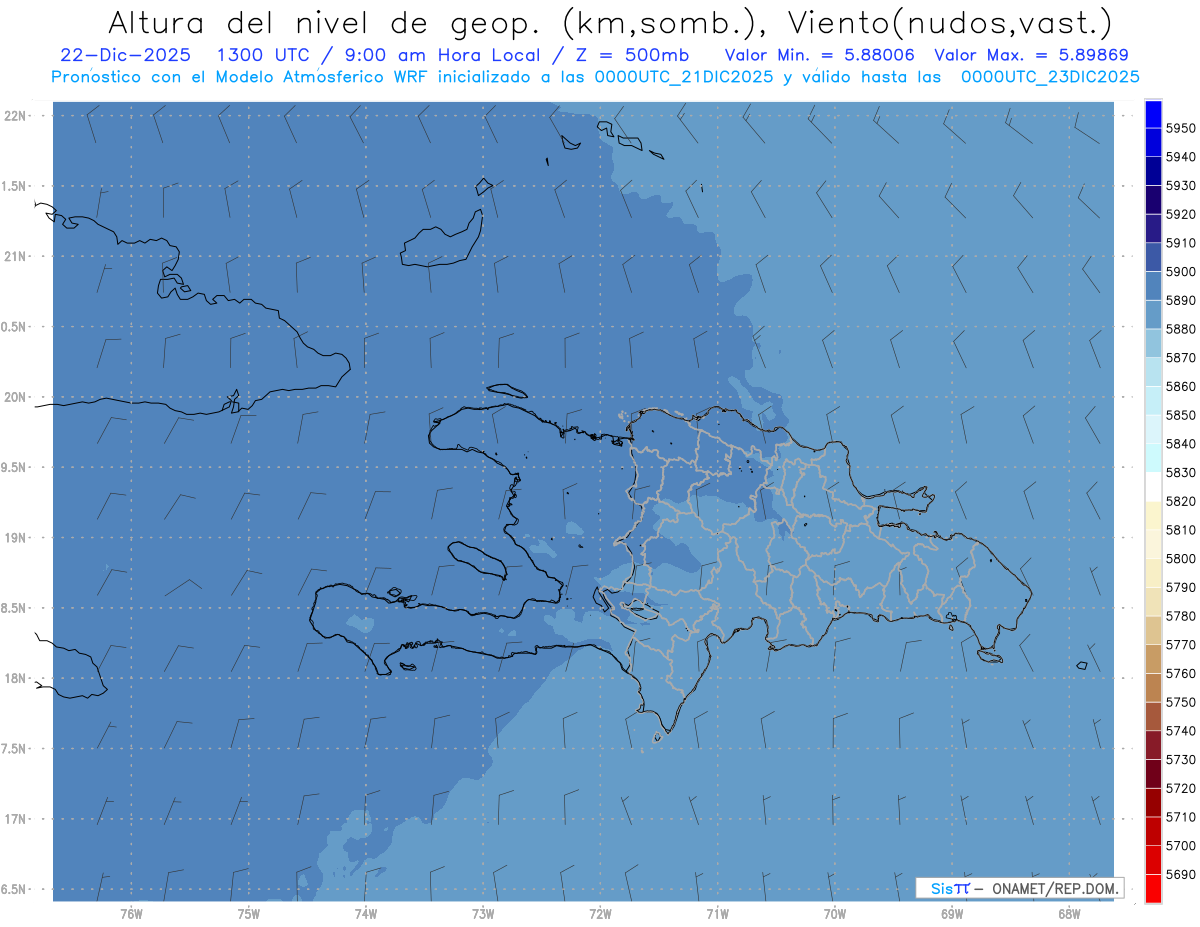1200x927 pixels.
Task: Click the "71W" longitude axis label
Action: tap(717, 914)
